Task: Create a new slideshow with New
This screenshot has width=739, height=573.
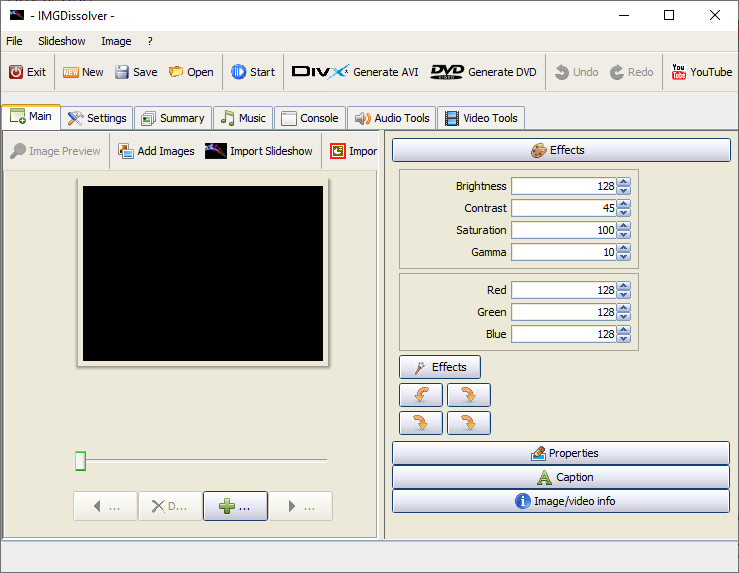Action: [83, 72]
